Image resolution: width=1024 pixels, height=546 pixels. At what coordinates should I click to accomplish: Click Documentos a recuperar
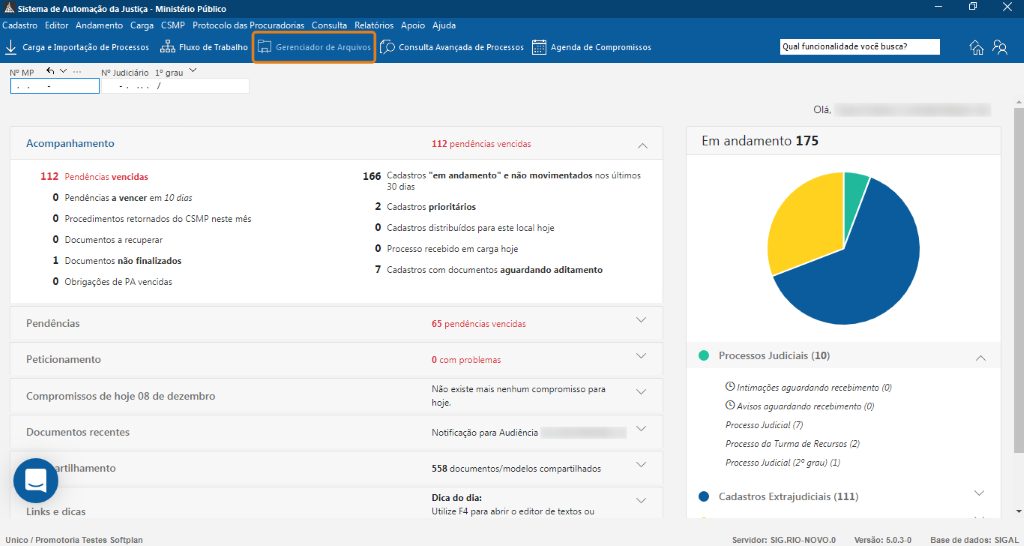click(108, 240)
